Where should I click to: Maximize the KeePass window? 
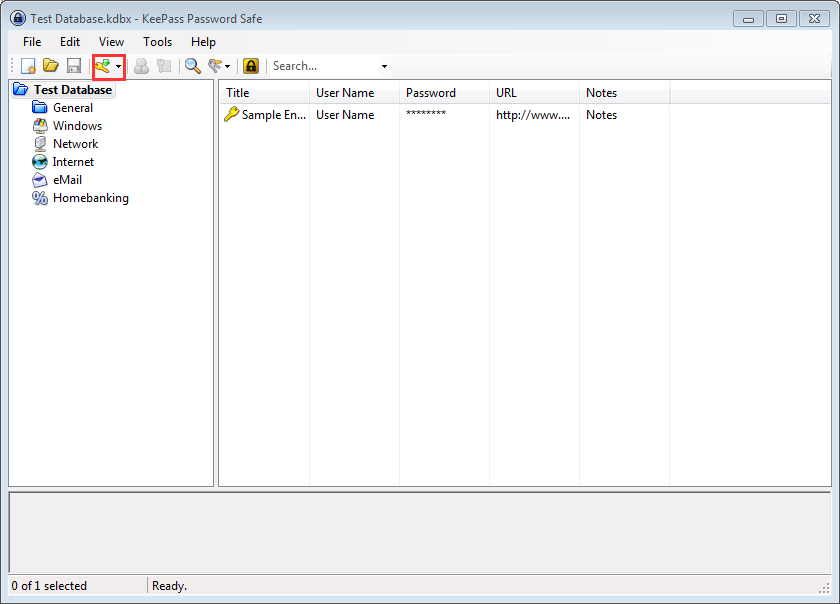coord(782,19)
